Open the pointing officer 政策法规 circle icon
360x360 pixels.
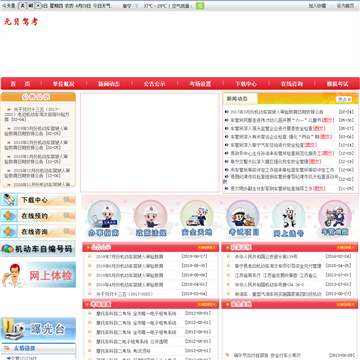click(150, 218)
